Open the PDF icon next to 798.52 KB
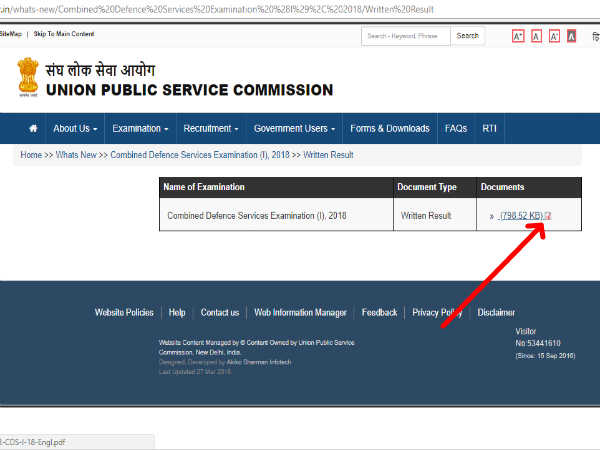This screenshot has height=450, width=600. 548,216
